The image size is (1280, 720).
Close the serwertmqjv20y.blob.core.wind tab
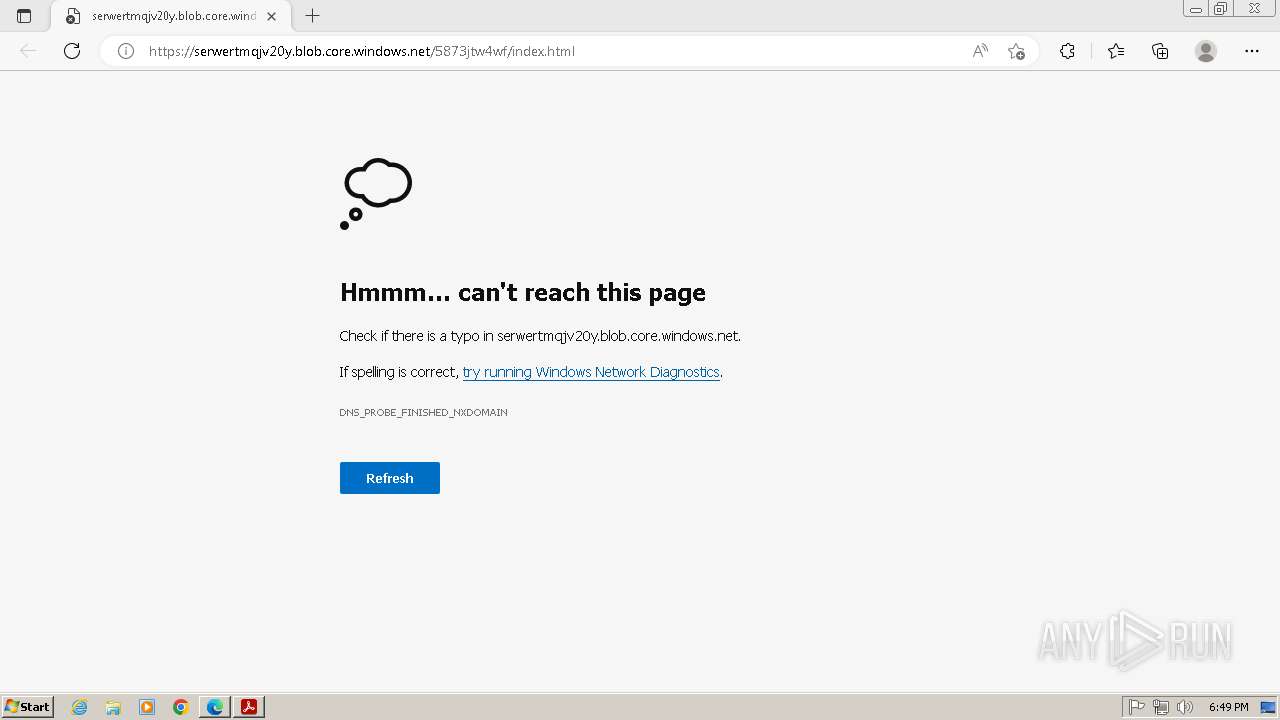(x=271, y=16)
